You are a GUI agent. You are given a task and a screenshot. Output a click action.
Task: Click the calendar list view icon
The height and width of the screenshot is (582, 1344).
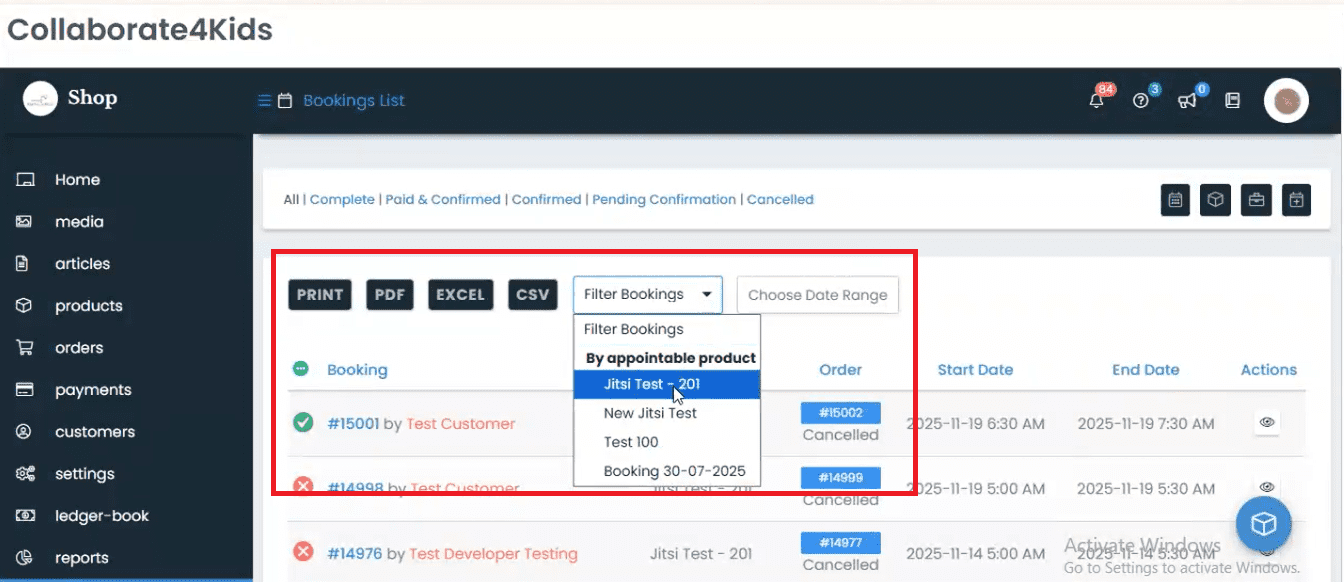[1175, 200]
